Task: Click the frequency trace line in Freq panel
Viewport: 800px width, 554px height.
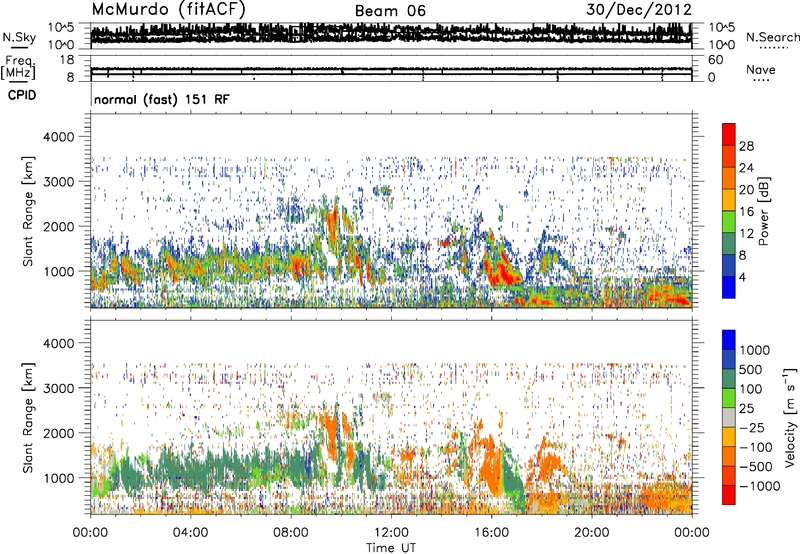Action: point(391,69)
